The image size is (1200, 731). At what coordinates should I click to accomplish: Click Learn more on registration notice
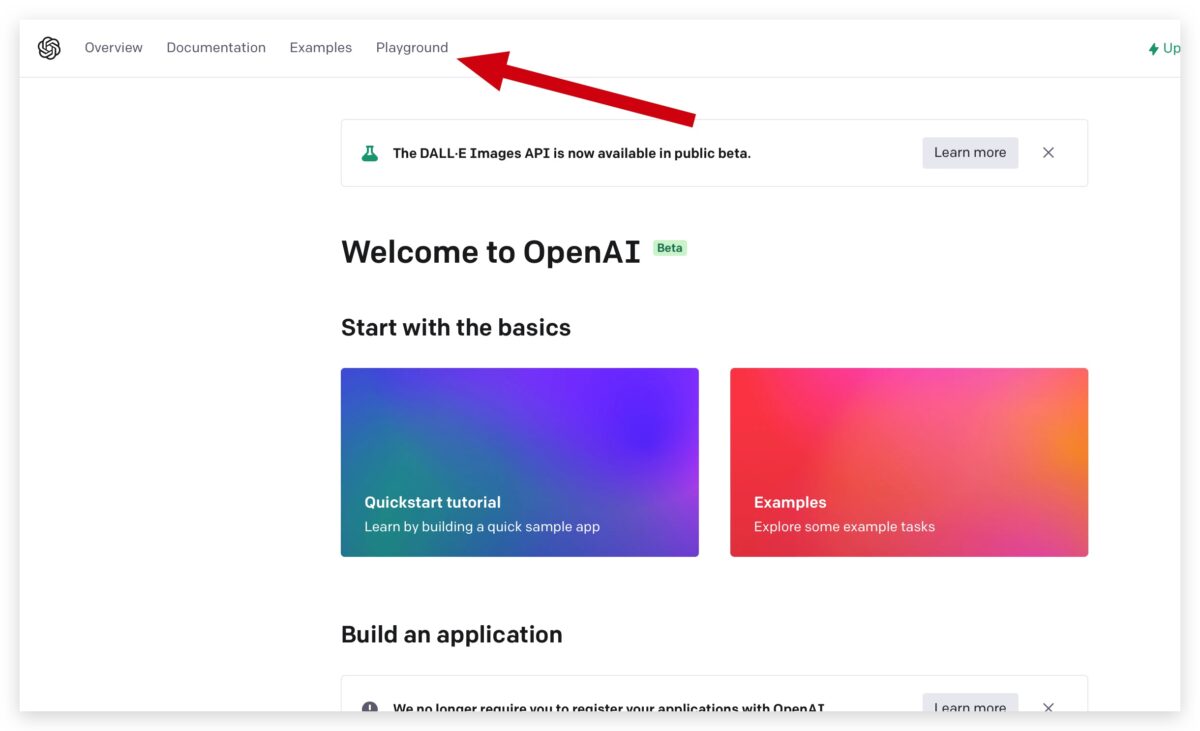pos(970,703)
